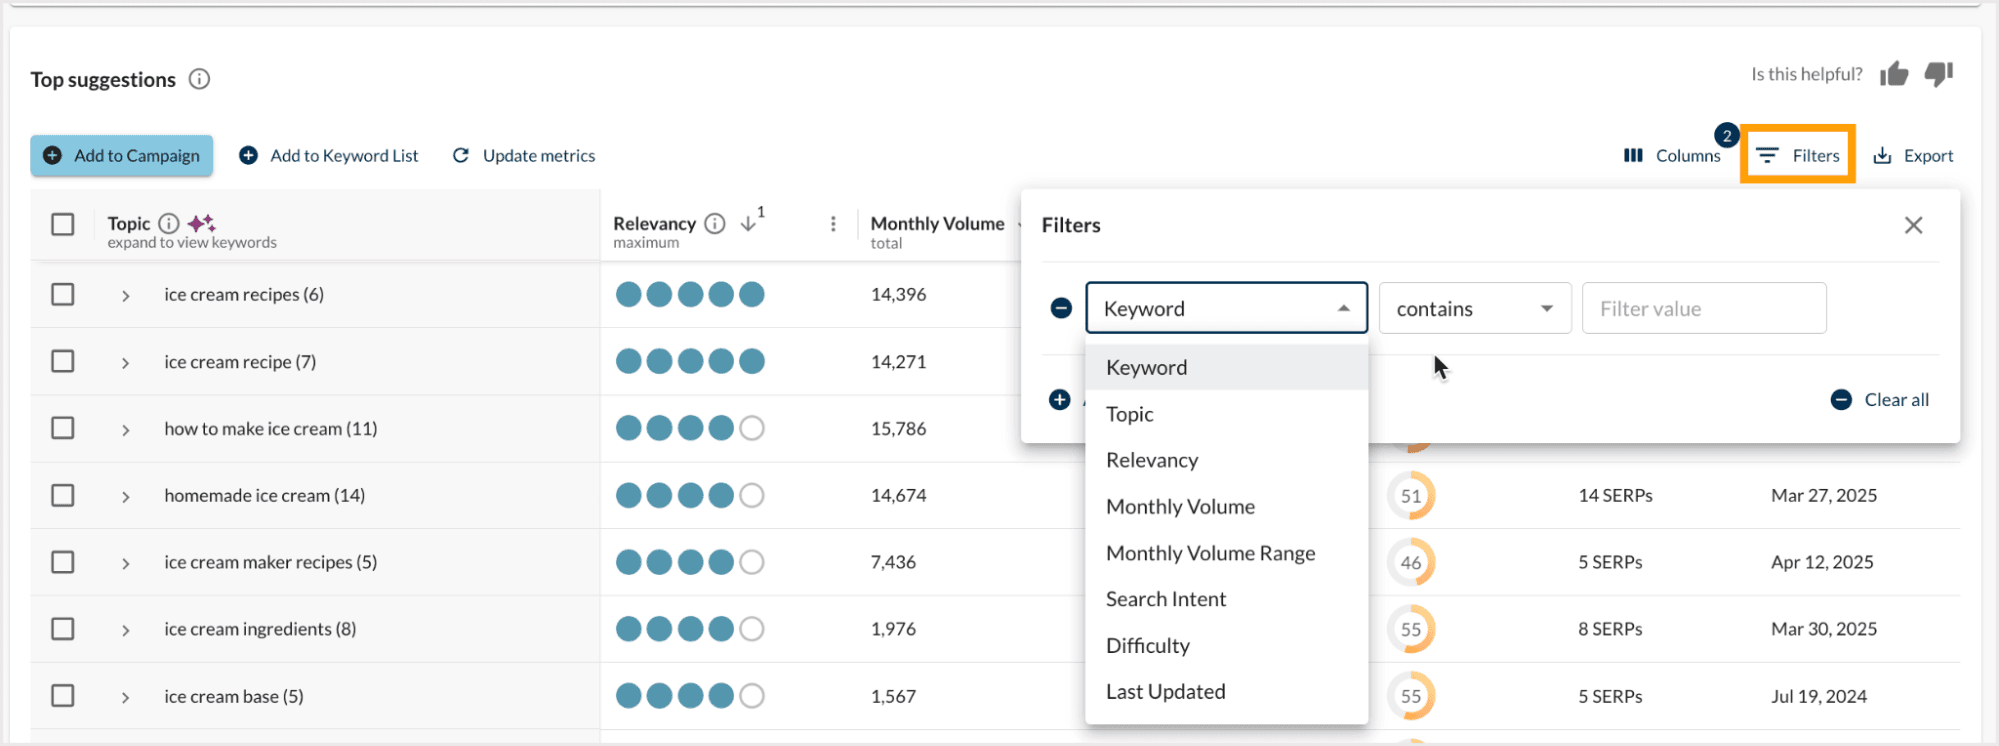The width and height of the screenshot is (1999, 746).
Task: Tick the homemade ice cream checkbox
Action: pyautogui.click(x=63, y=495)
